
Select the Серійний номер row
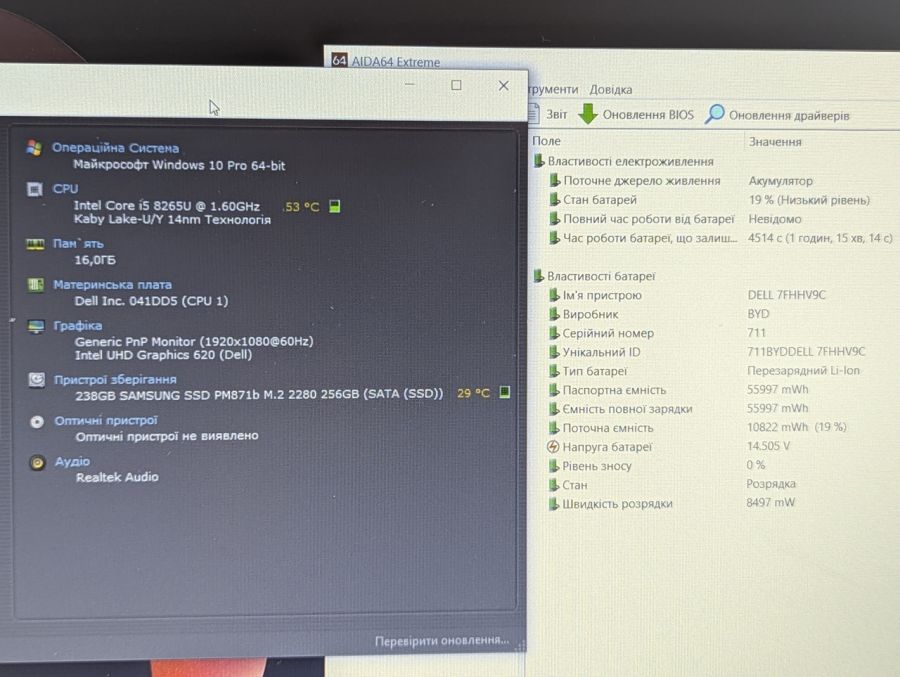(x=657, y=333)
